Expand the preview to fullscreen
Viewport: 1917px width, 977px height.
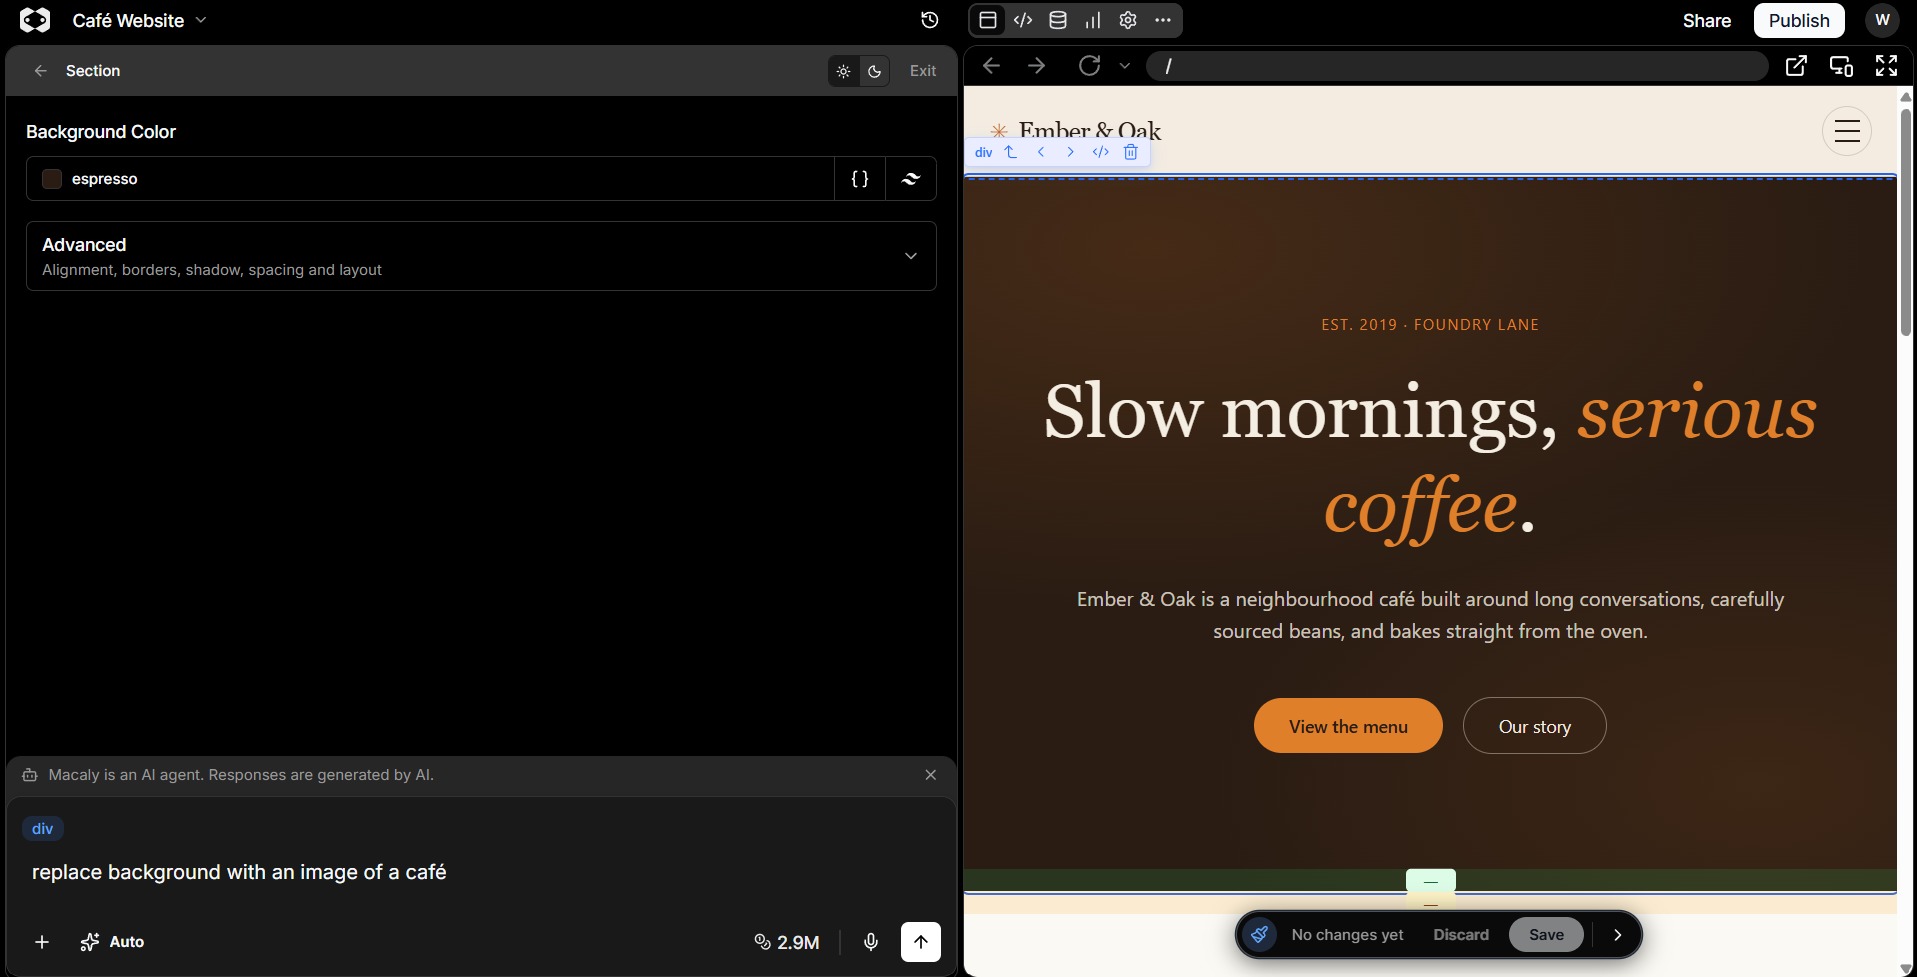1886,66
